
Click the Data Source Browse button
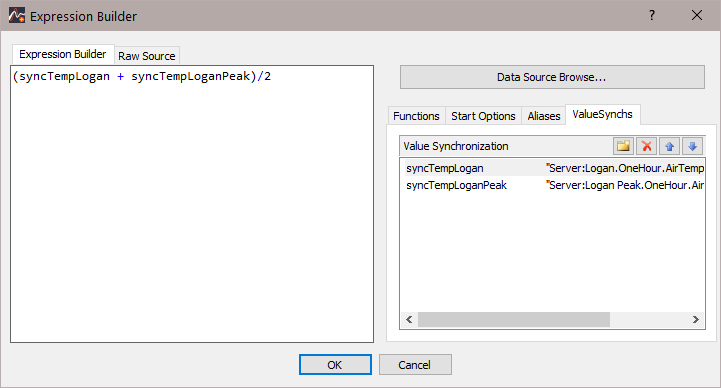pyautogui.click(x=552, y=77)
